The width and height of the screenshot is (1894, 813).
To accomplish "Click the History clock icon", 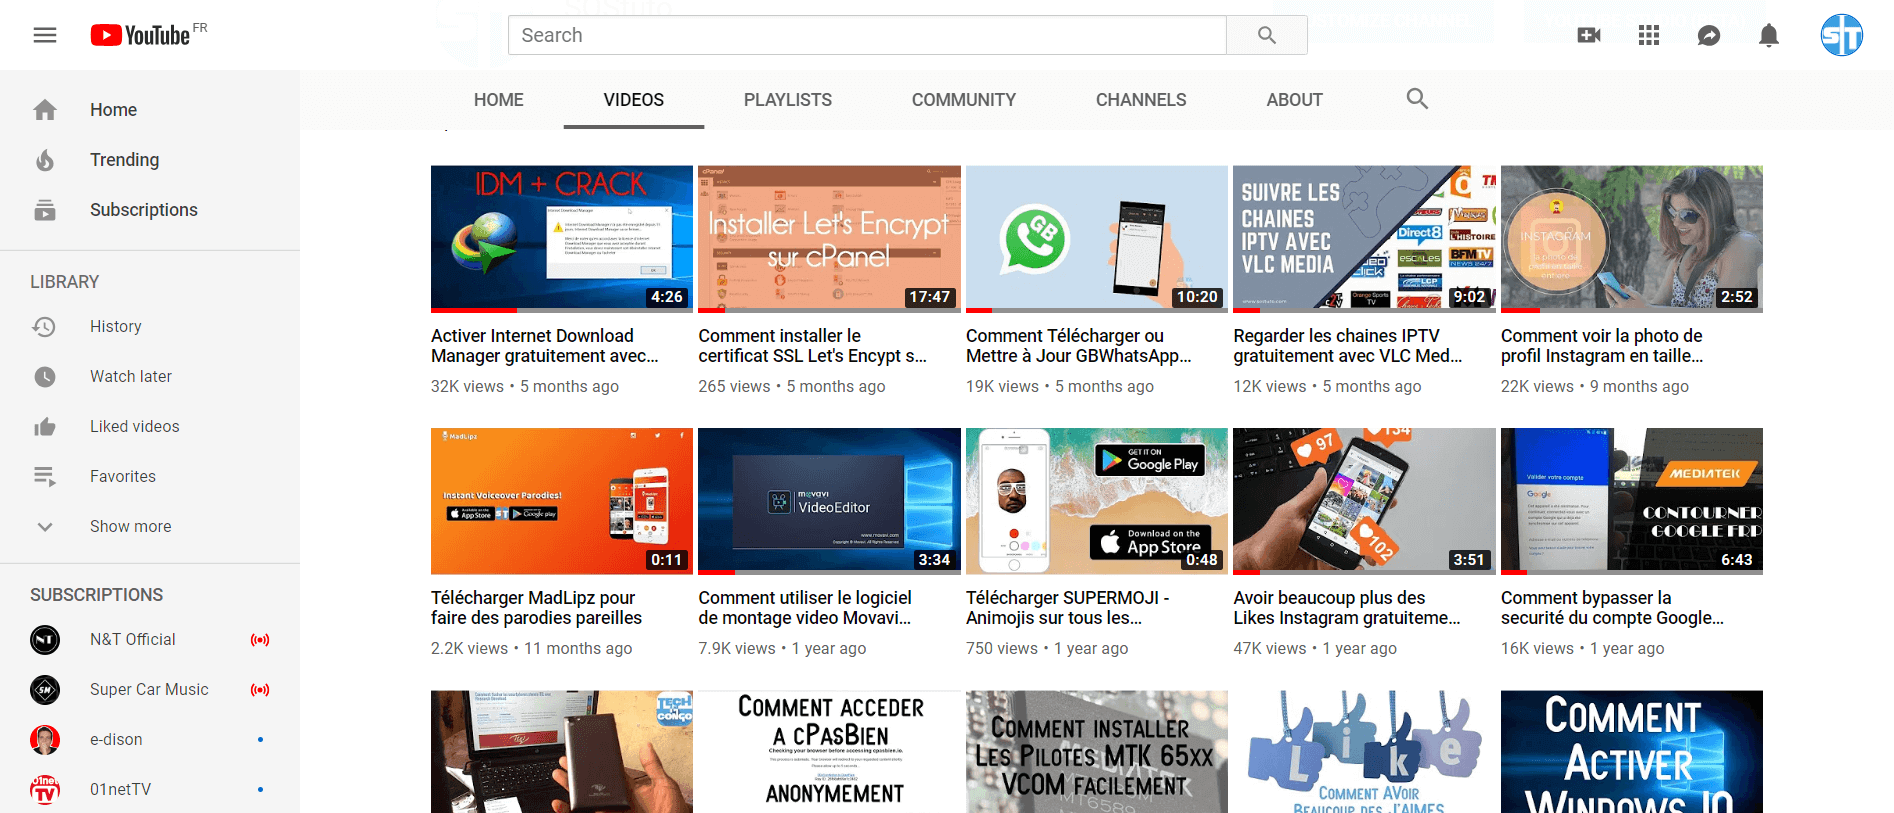I will 44,326.
